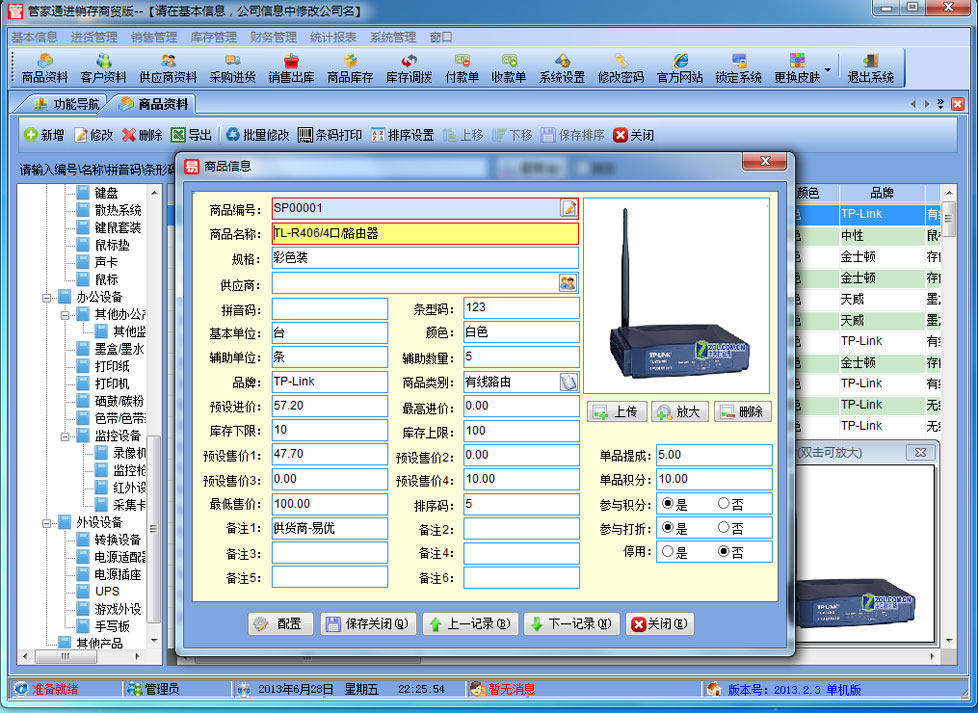Click the router product image thumbnail
978x713 pixels.
678,295
